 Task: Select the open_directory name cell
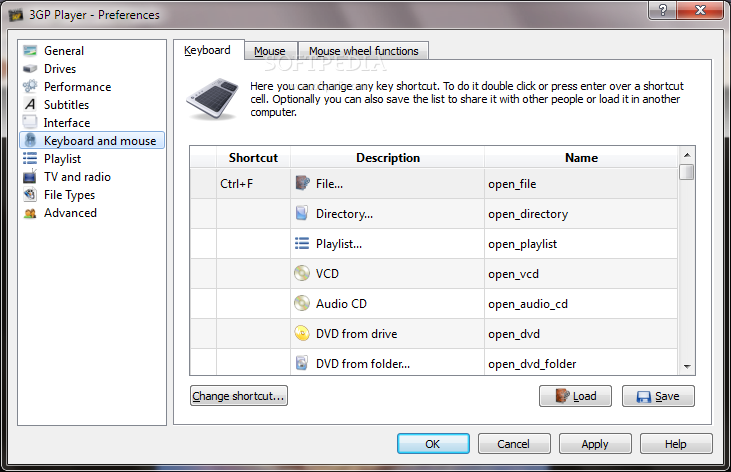(x=581, y=214)
